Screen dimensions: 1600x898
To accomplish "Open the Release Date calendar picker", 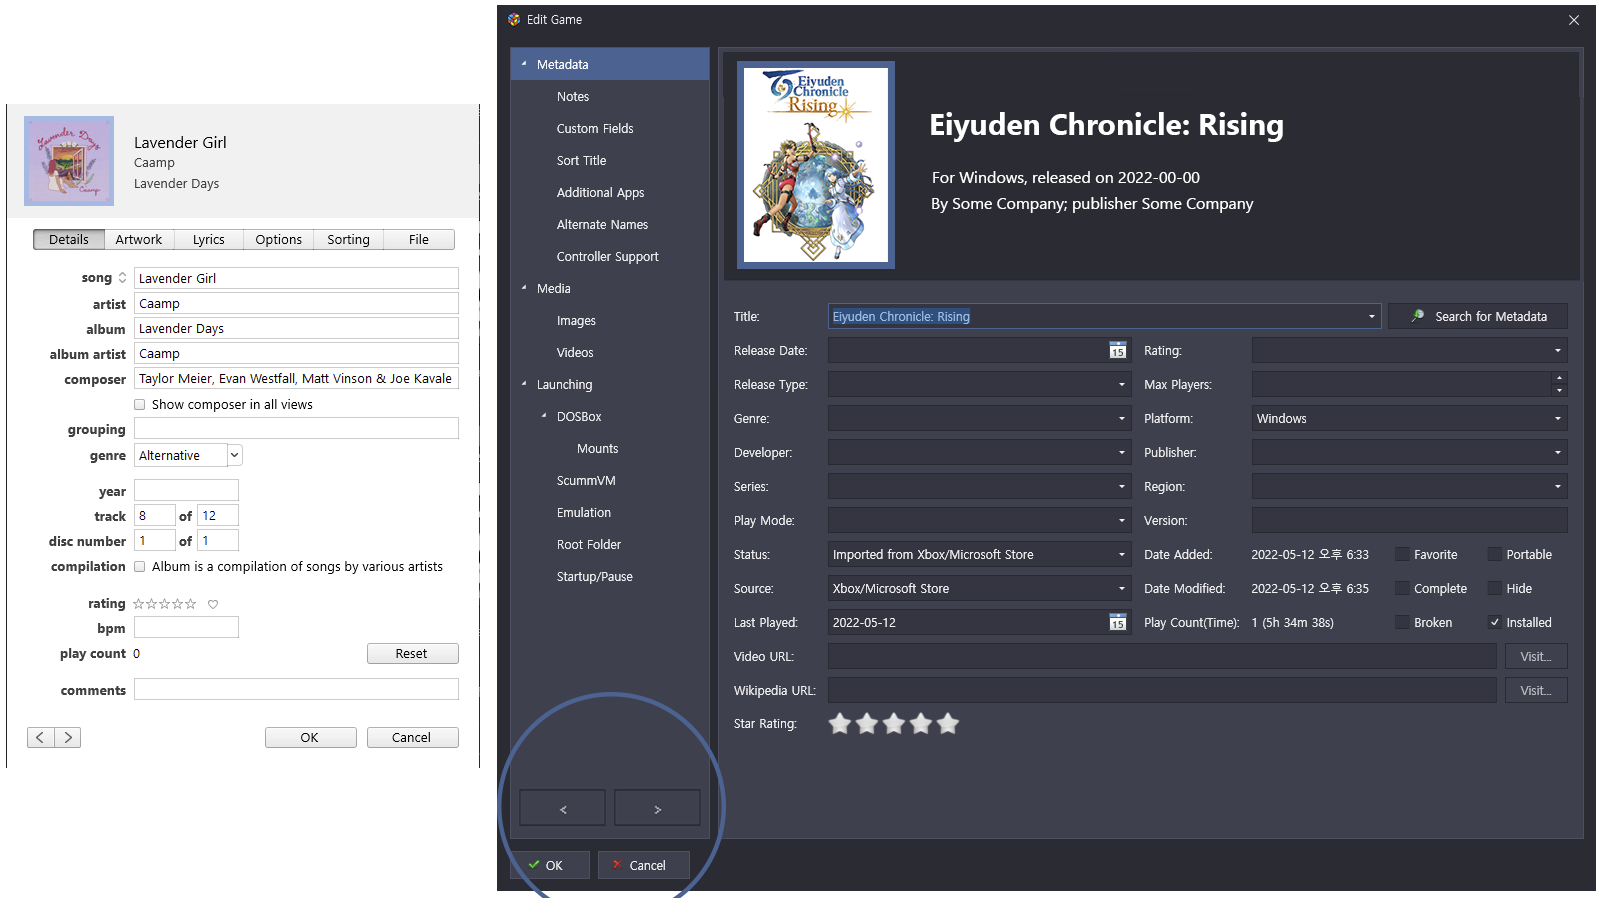I will coord(1118,351).
